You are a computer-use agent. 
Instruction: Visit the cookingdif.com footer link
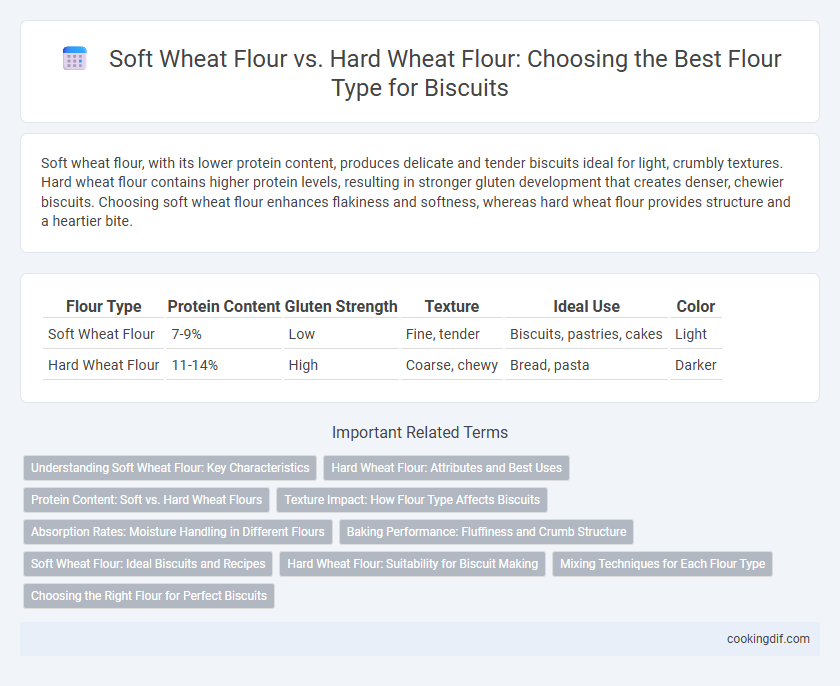(x=768, y=639)
